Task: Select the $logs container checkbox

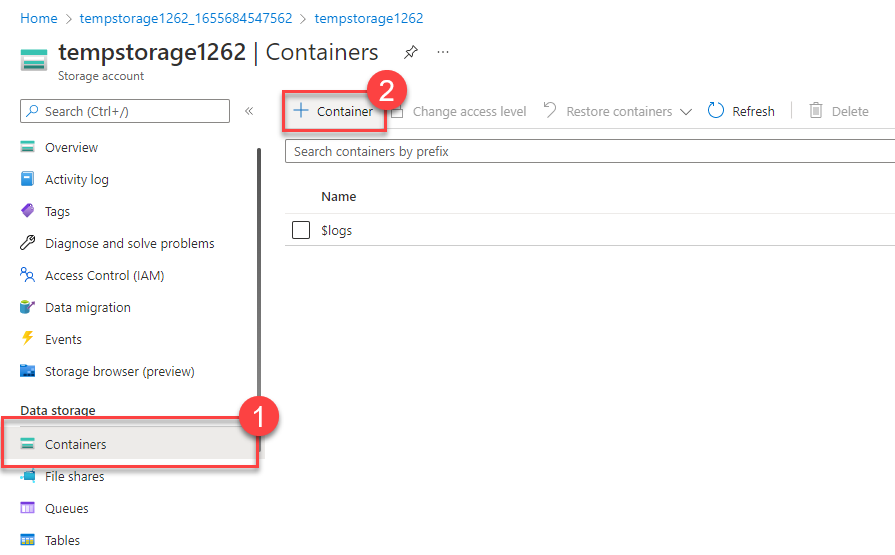Action: pyautogui.click(x=301, y=231)
